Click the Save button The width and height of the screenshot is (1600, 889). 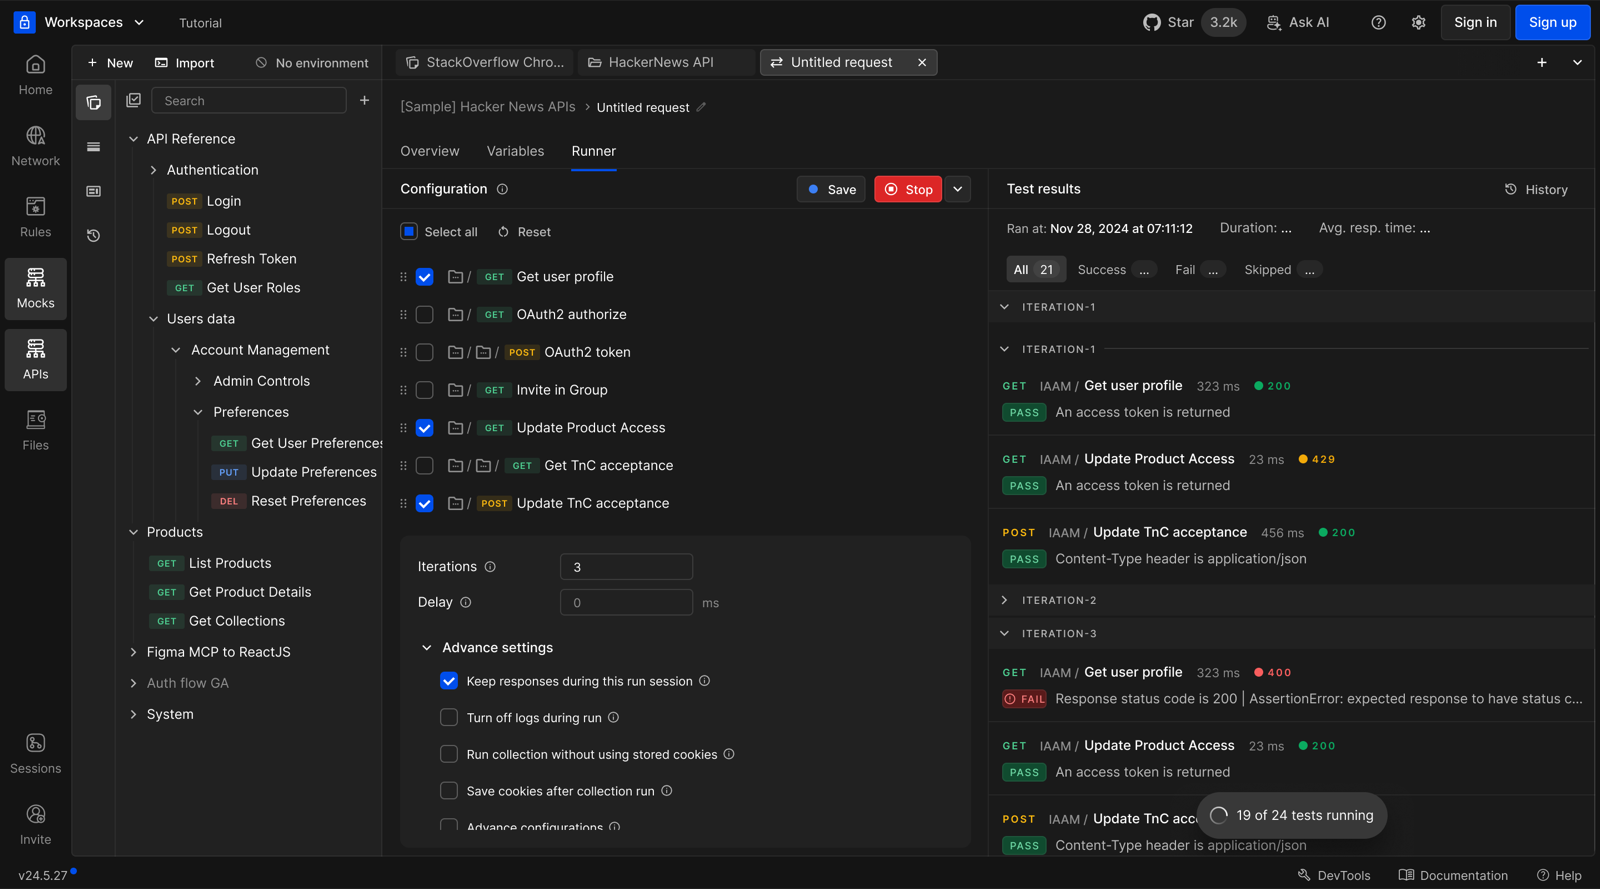pyautogui.click(x=832, y=189)
